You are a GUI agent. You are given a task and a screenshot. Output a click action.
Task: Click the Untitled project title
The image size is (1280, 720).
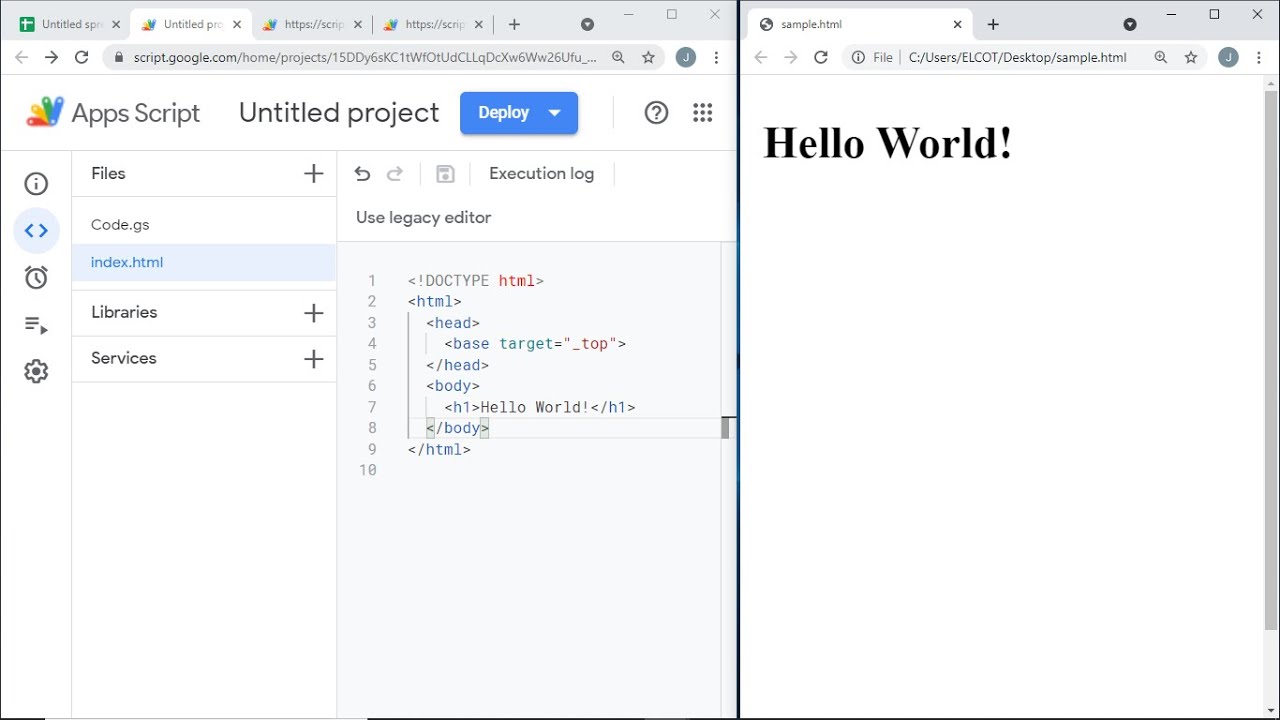(x=339, y=113)
